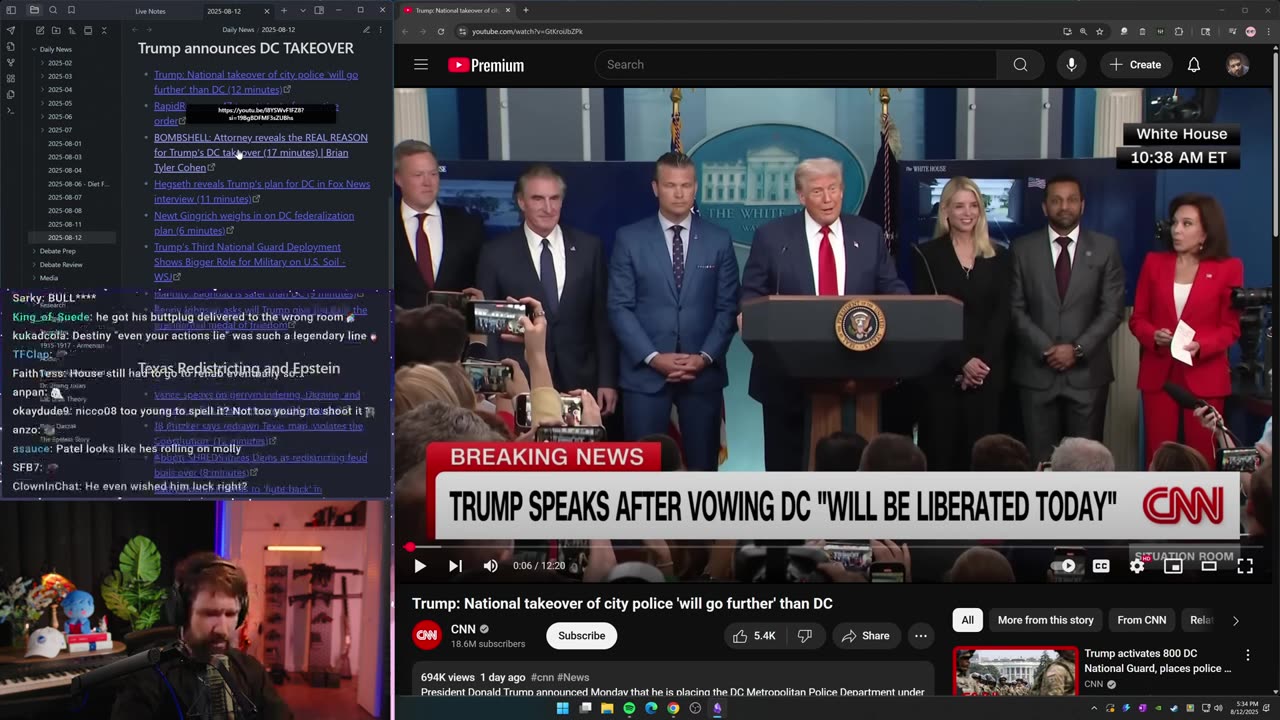Play the paused video
Image resolution: width=1280 pixels, height=720 pixels.
coord(420,566)
